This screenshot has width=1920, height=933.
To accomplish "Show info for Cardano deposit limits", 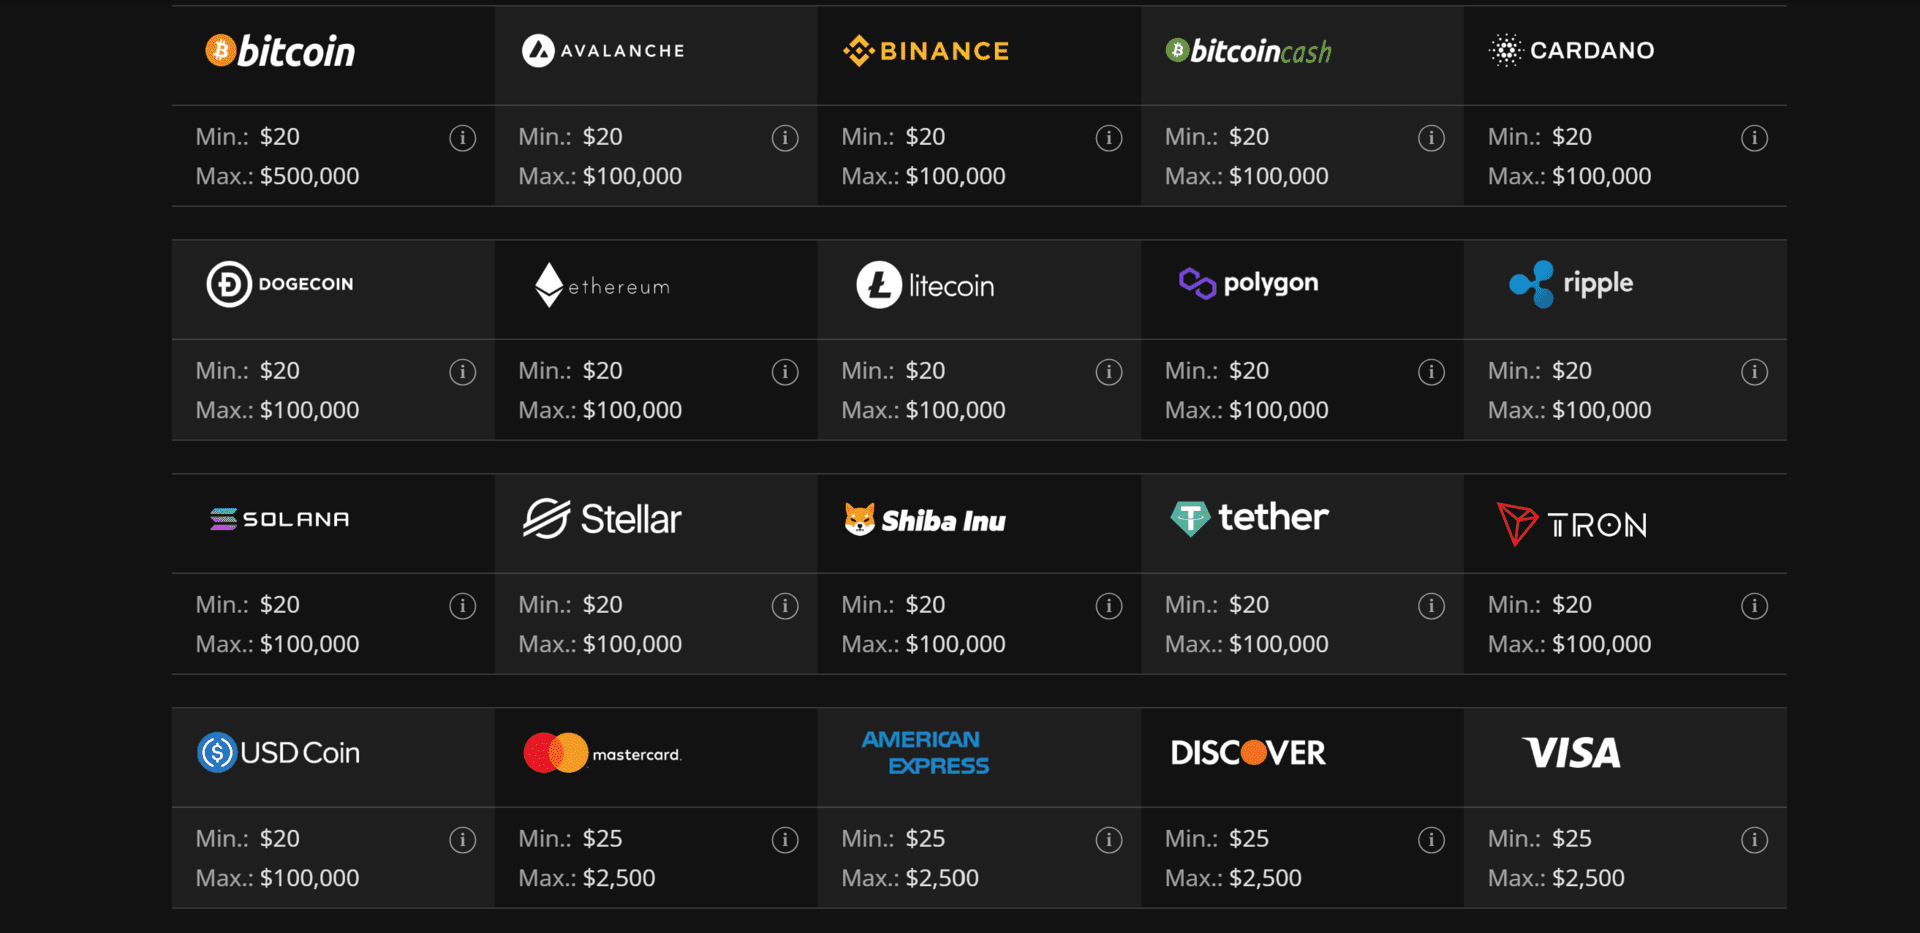I will pyautogui.click(x=1754, y=138).
